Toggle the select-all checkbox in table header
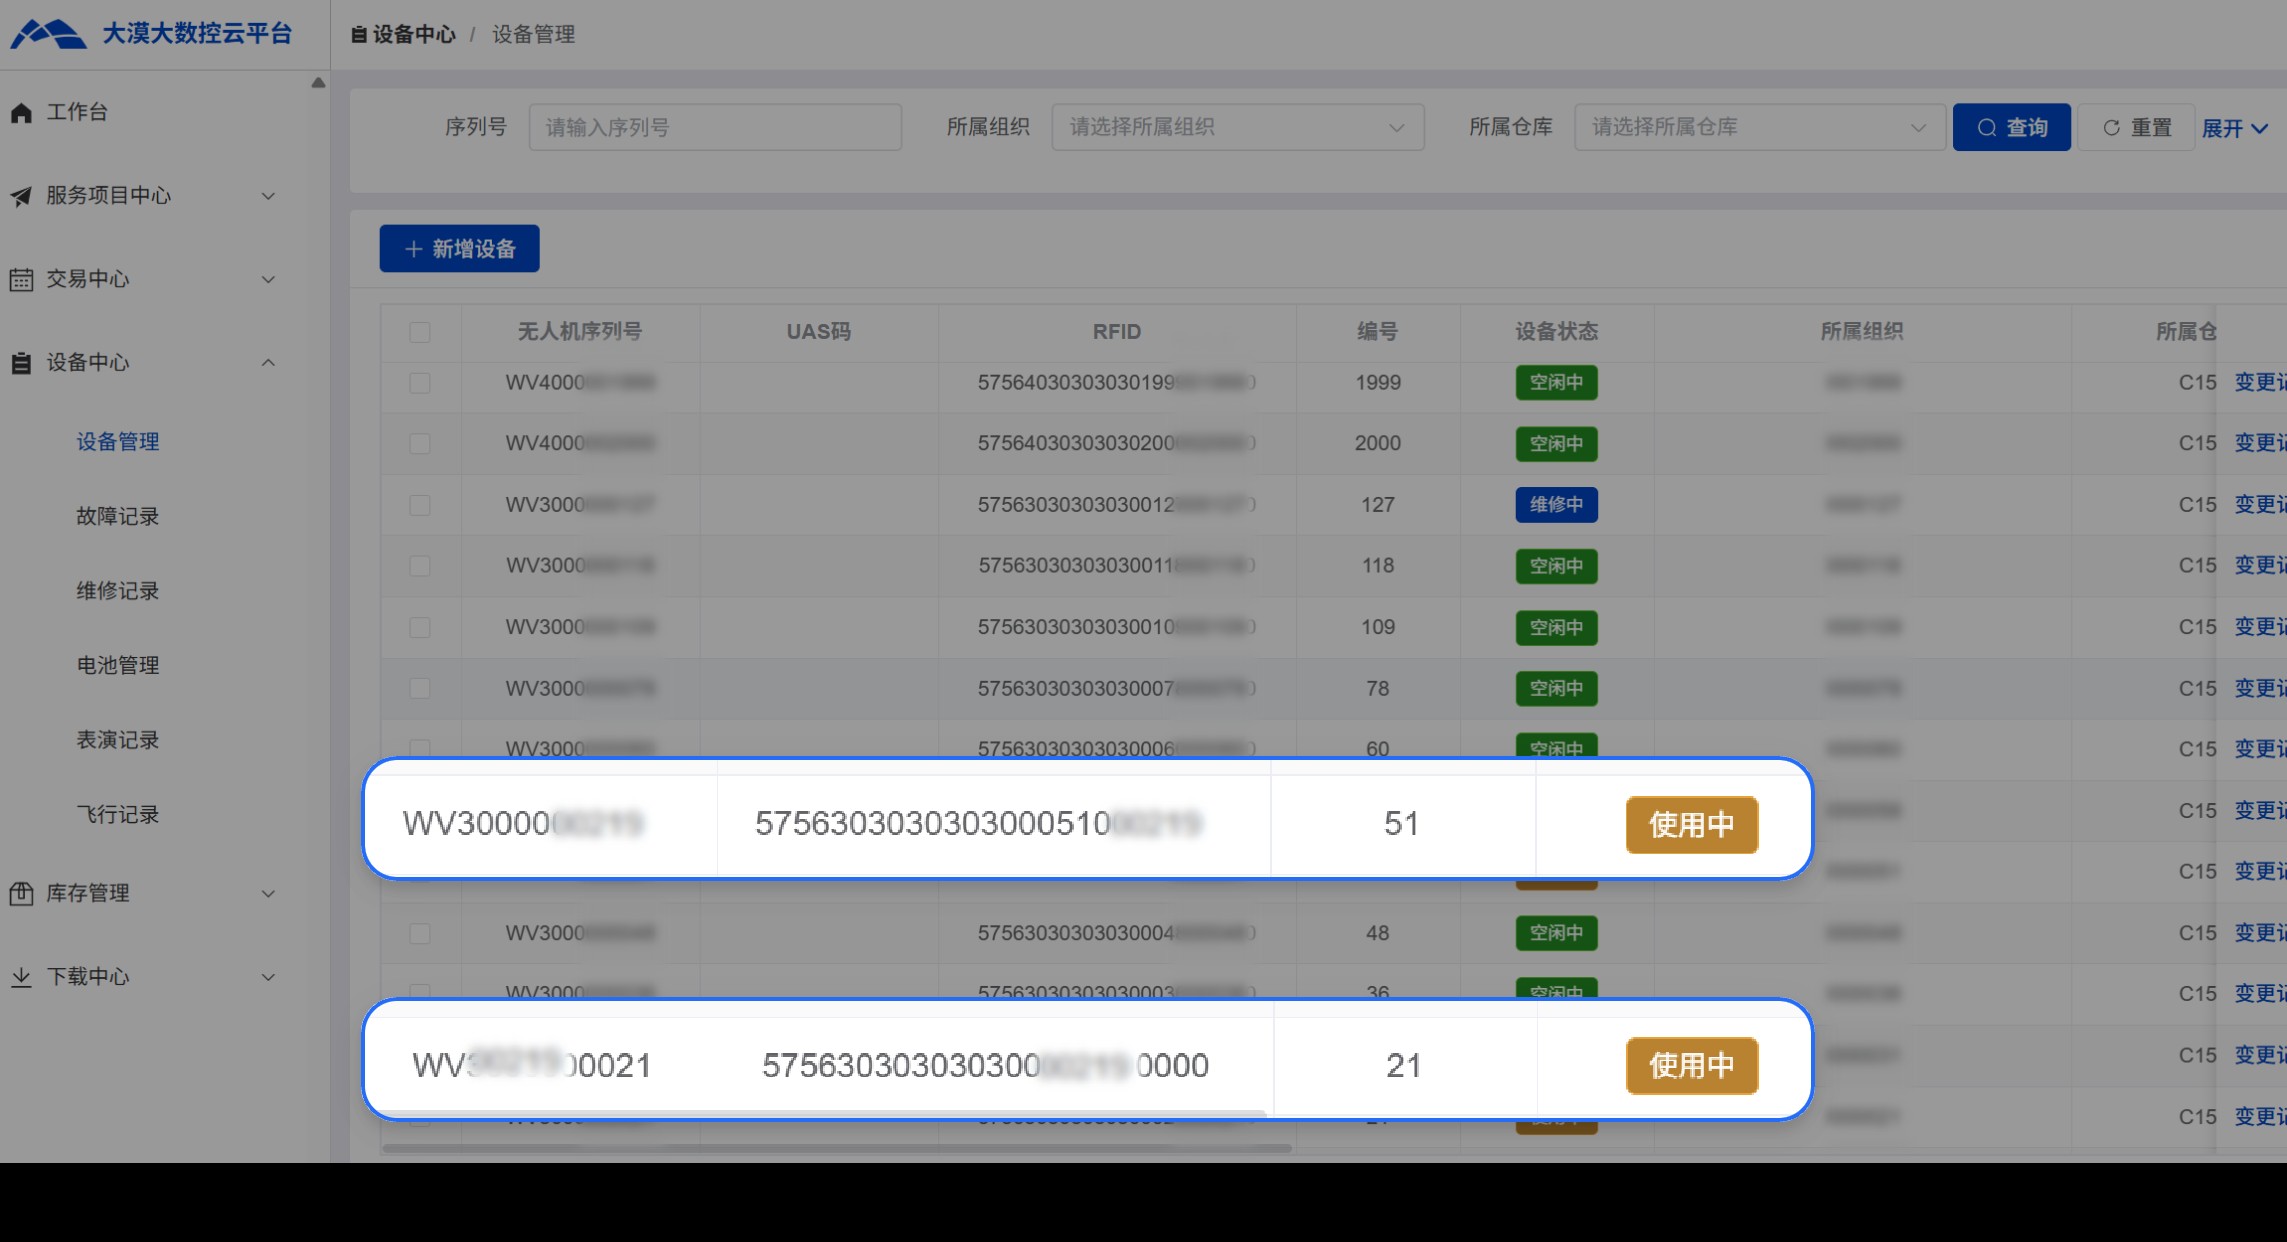The width and height of the screenshot is (2287, 1242). [420, 332]
